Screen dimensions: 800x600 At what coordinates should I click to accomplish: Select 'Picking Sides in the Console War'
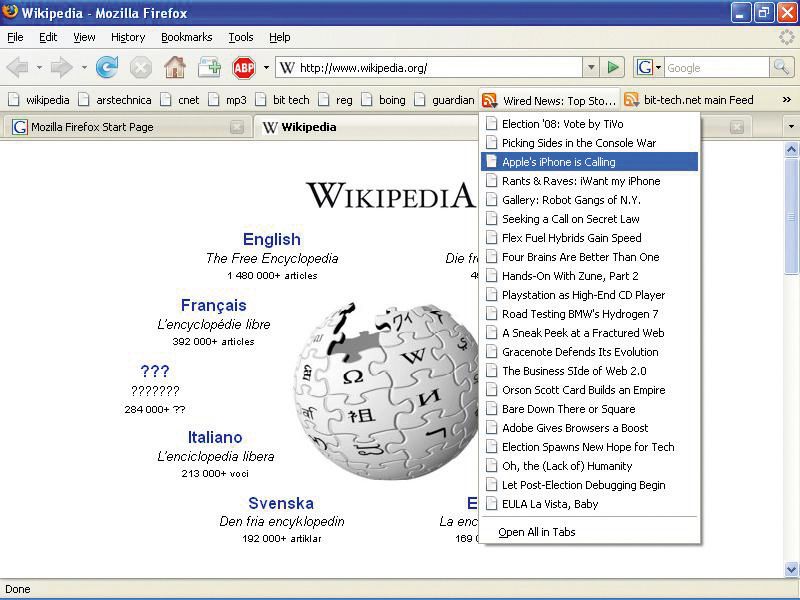tap(589, 143)
